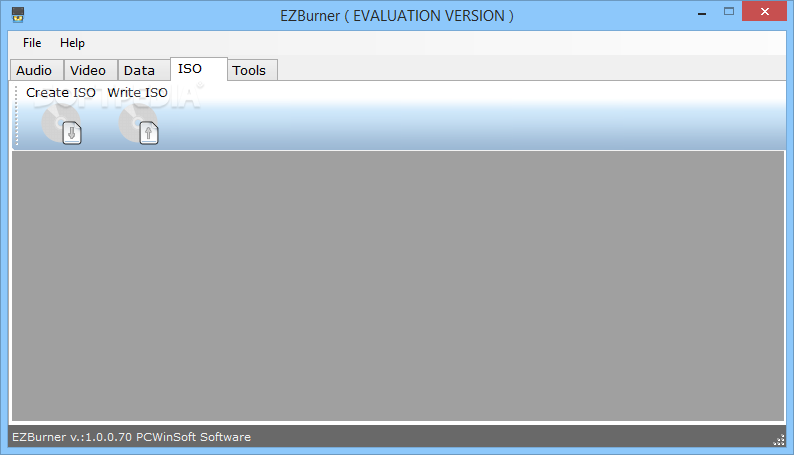
Task: Close the EZBurner window
Action: pyautogui.click(x=765, y=11)
